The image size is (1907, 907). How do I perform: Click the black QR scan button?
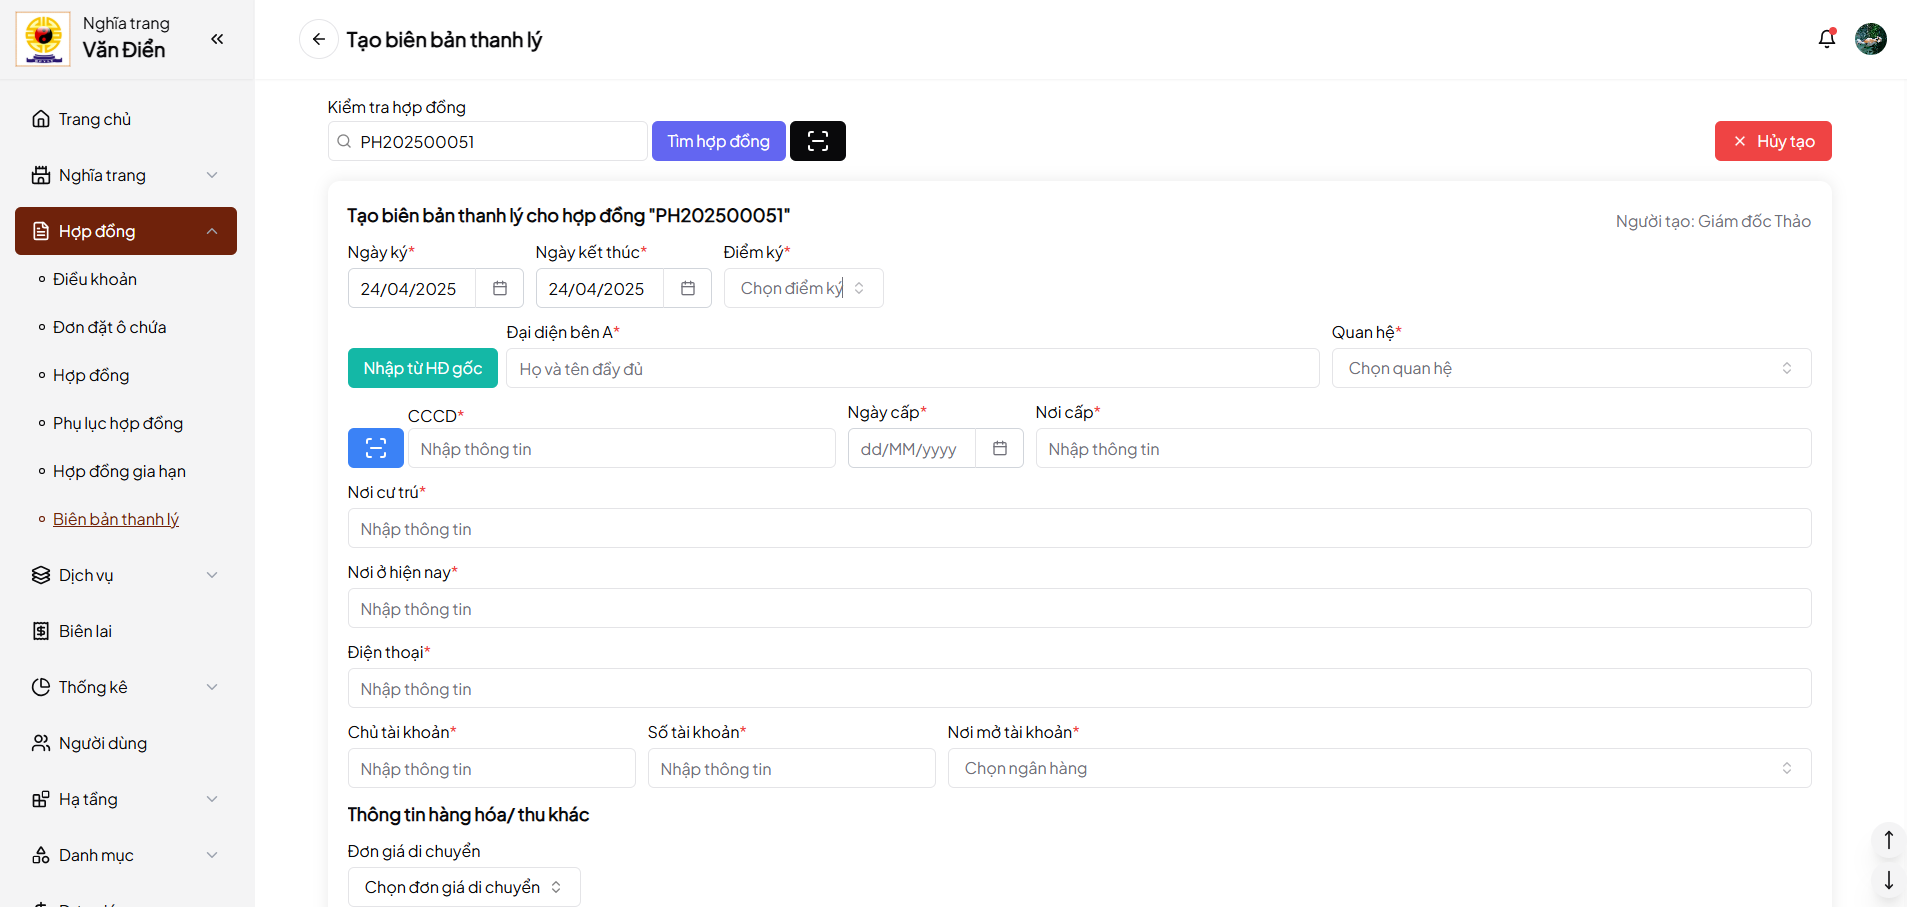(817, 141)
